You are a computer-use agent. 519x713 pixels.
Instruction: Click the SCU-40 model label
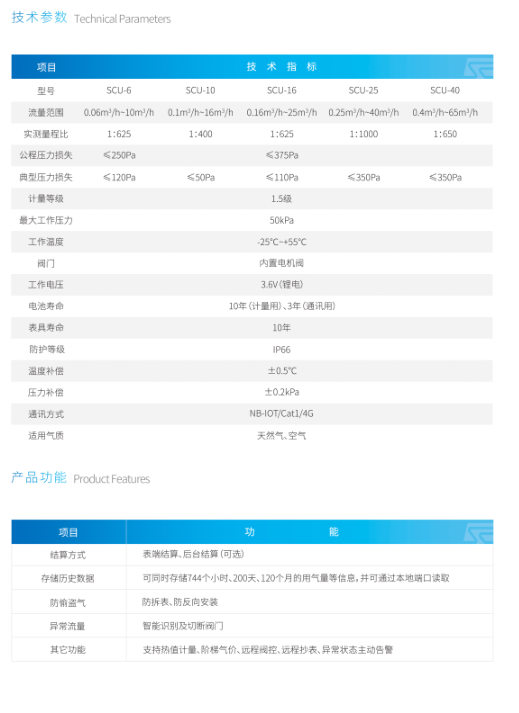tap(445, 90)
